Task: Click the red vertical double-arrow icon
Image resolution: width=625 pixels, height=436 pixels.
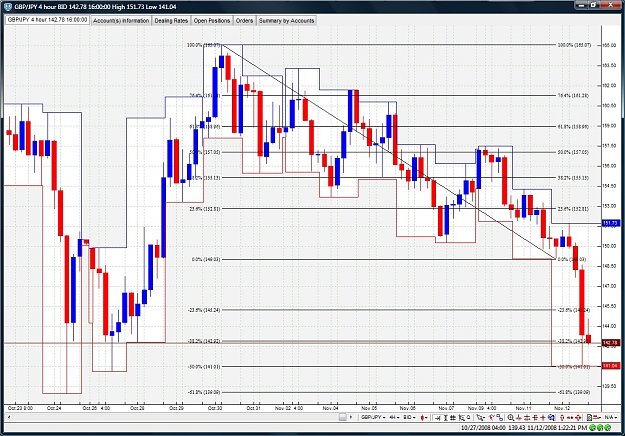Action: point(562,418)
